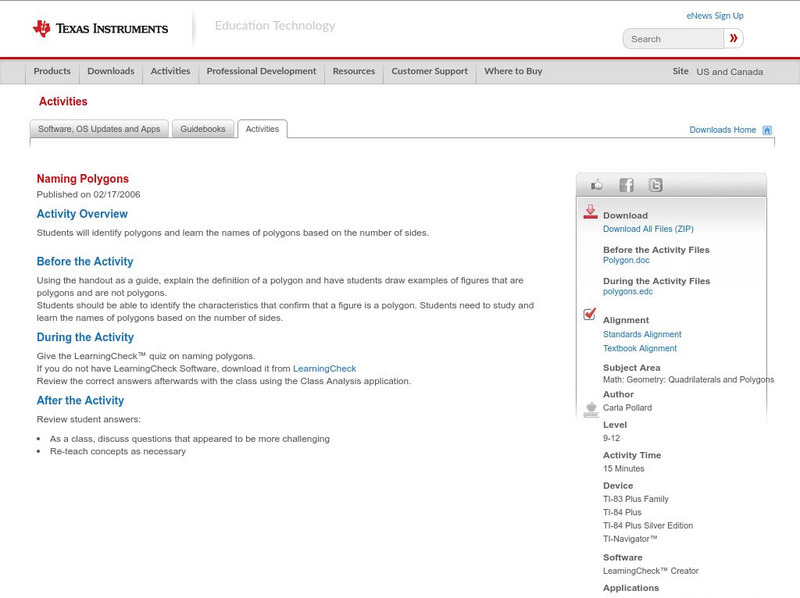Click the LearningCheck Creator software entry
This screenshot has height=598, width=800.
tap(651, 571)
